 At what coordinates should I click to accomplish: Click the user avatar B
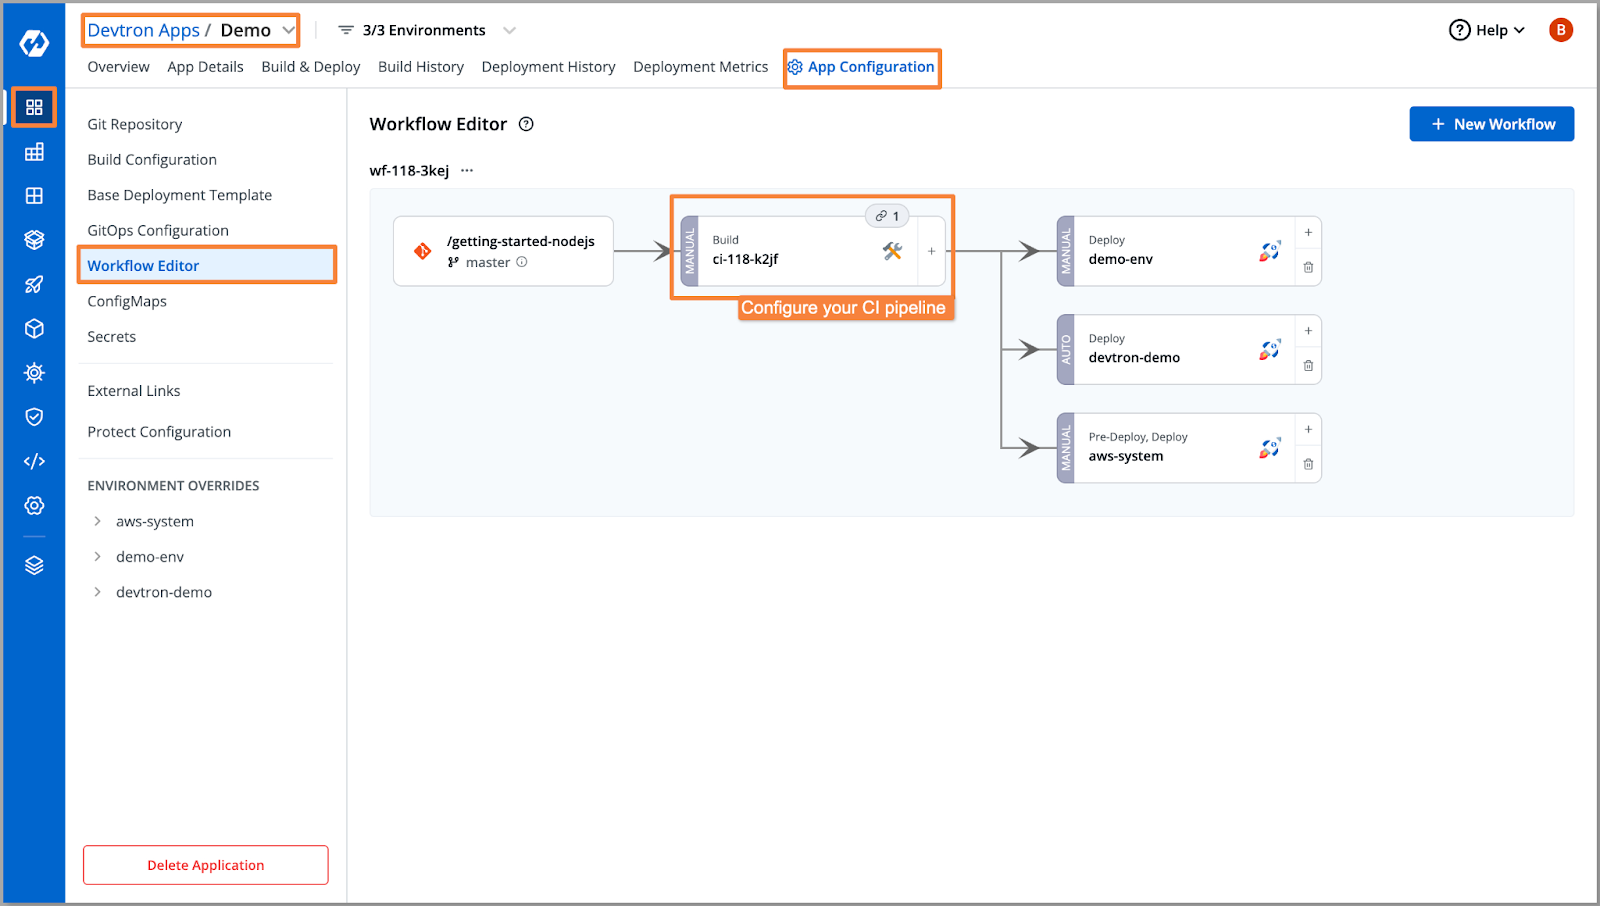coord(1560,30)
